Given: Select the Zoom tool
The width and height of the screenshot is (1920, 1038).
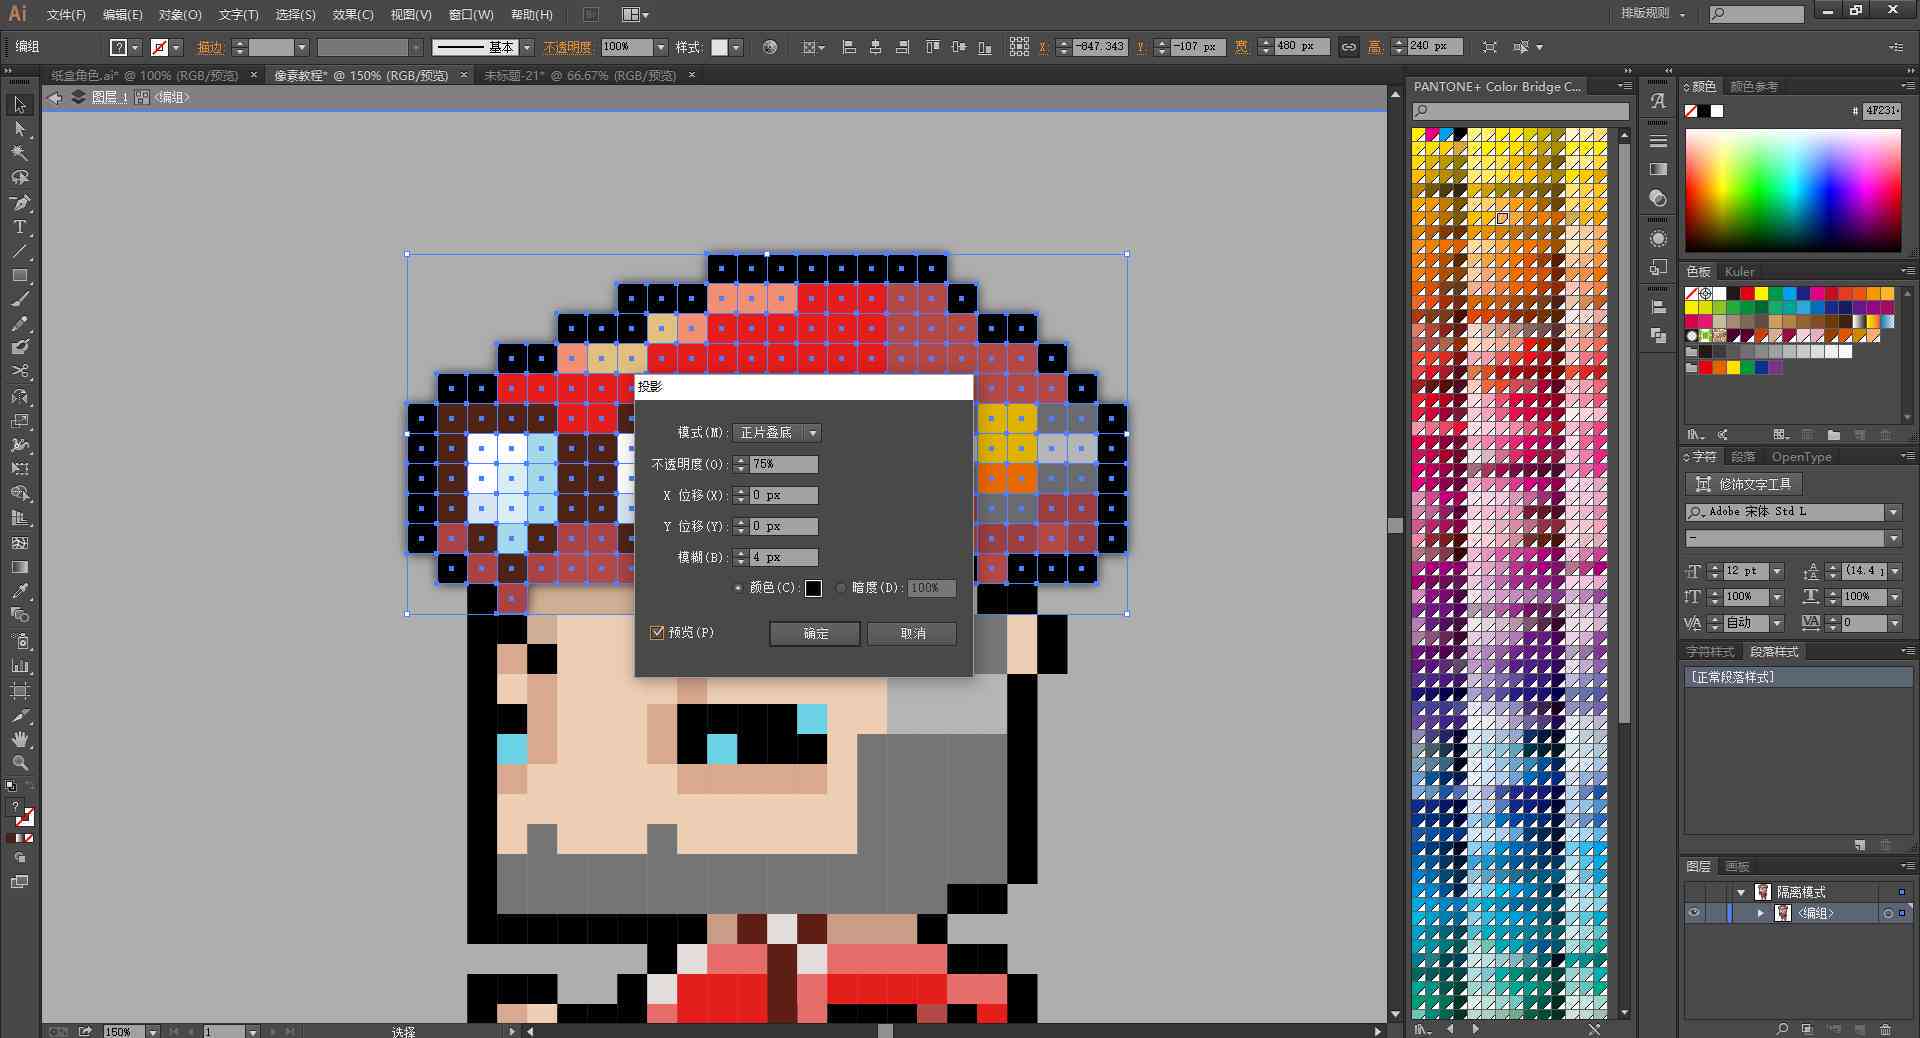Looking at the screenshot, I should 20,763.
